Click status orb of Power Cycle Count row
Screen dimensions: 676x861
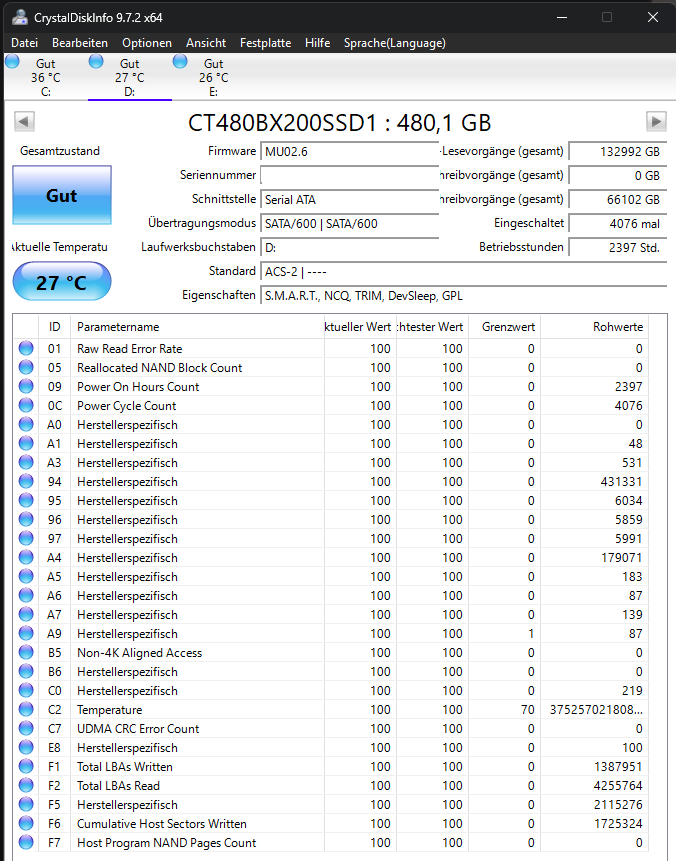tap(26, 405)
